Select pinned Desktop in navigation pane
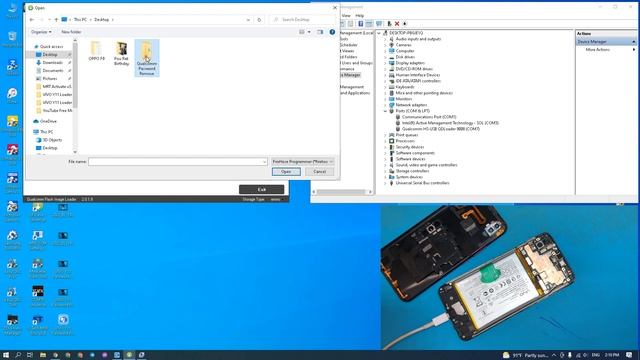640x360 pixels. pyautogui.click(x=50, y=54)
